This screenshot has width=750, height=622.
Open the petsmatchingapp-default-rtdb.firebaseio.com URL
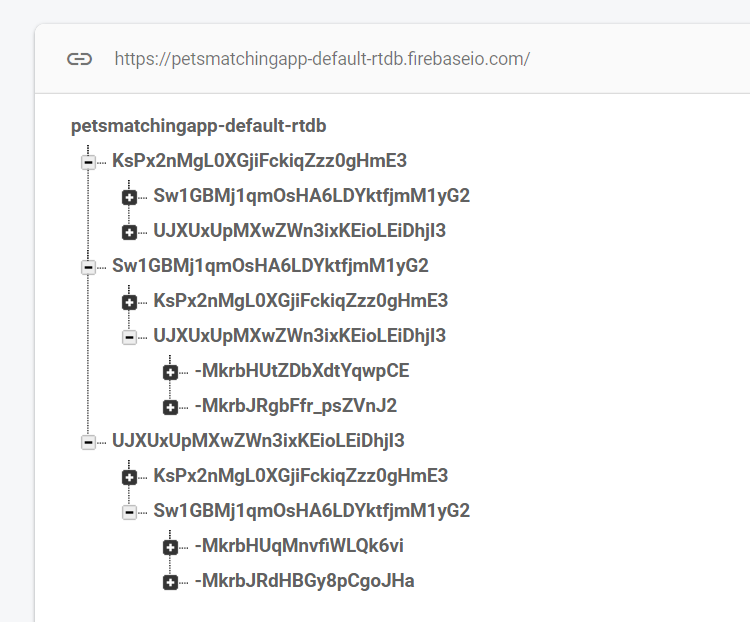(322, 59)
